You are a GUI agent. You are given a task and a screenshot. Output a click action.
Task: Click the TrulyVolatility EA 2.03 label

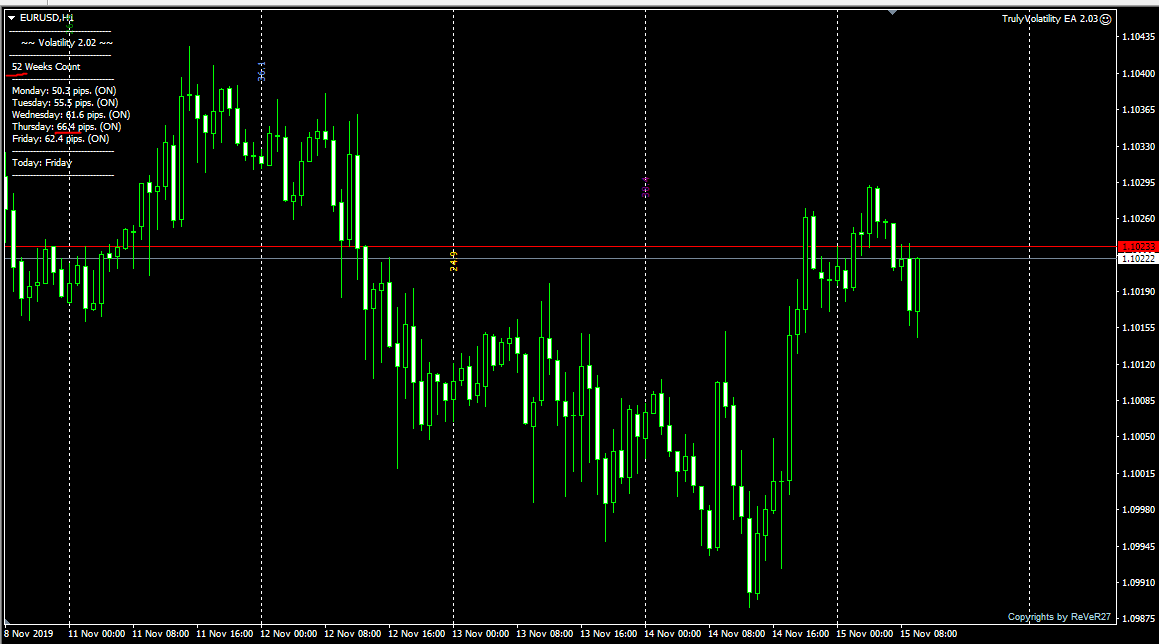point(1050,18)
